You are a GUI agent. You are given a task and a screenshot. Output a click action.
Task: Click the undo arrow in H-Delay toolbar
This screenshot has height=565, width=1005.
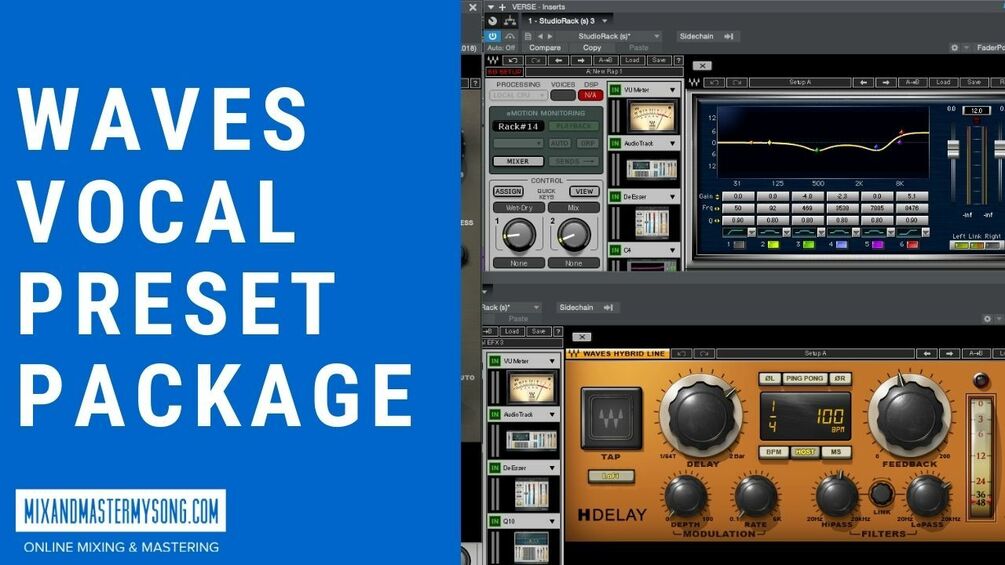point(681,354)
